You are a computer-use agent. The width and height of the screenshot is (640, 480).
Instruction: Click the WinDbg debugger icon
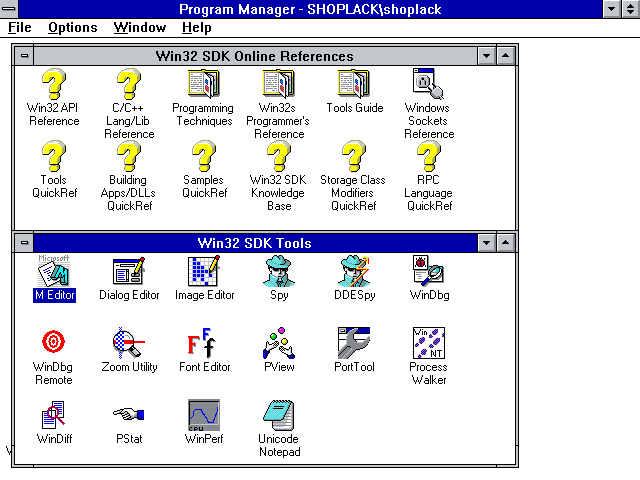(x=429, y=271)
